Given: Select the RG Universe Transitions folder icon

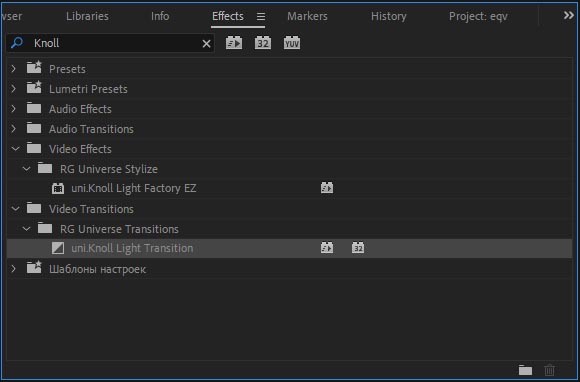Looking at the screenshot, I should click(x=45, y=228).
